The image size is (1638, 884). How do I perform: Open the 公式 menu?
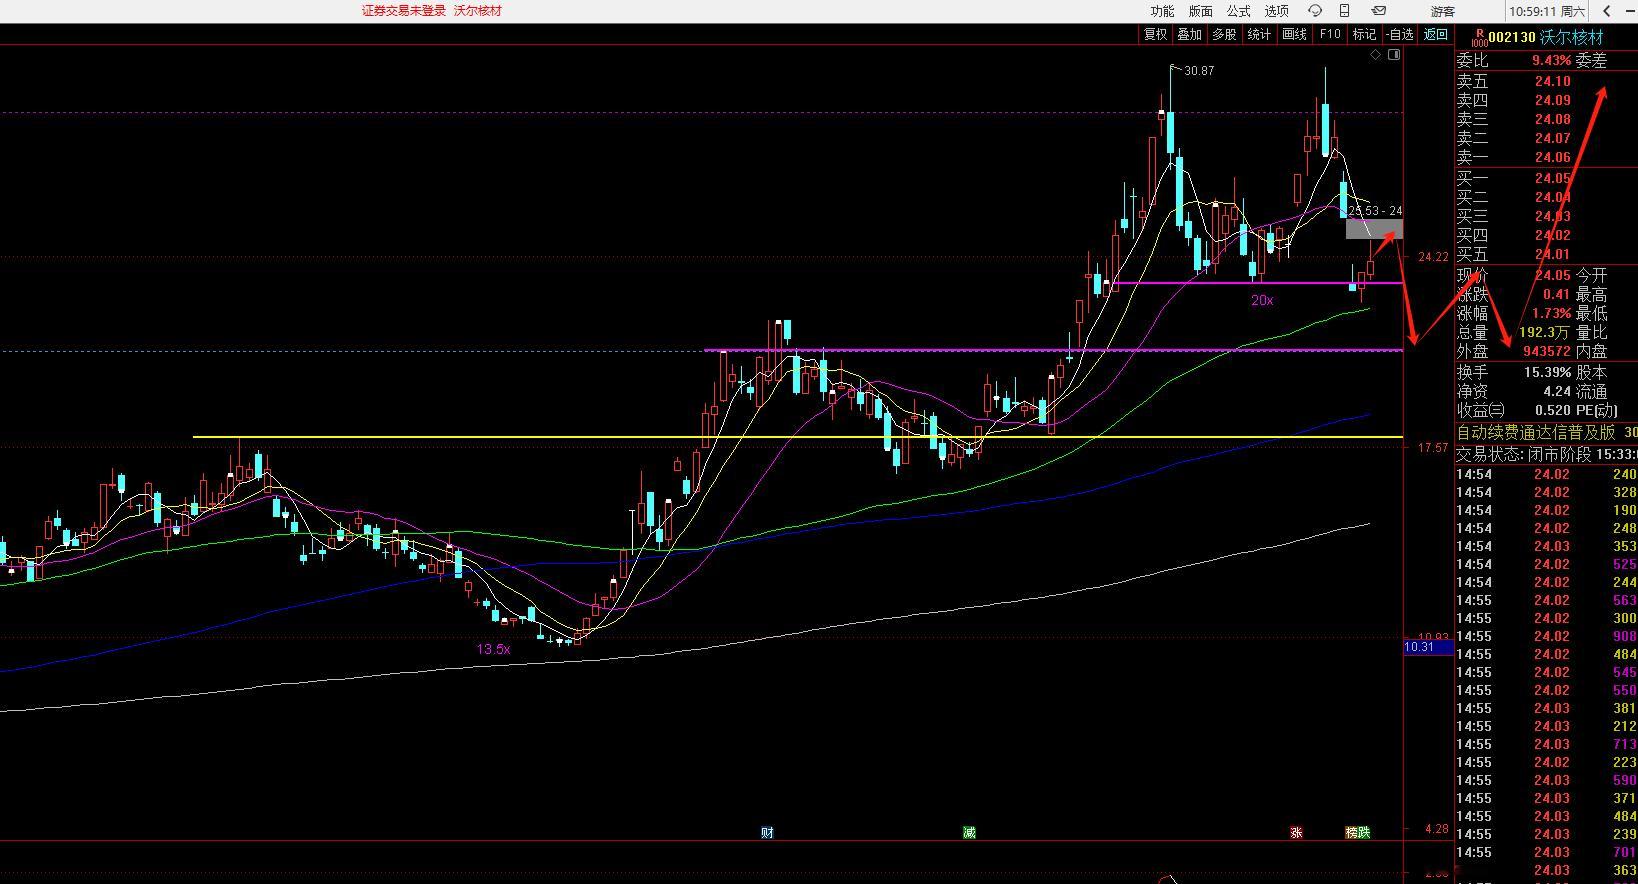pos(1238,11)
